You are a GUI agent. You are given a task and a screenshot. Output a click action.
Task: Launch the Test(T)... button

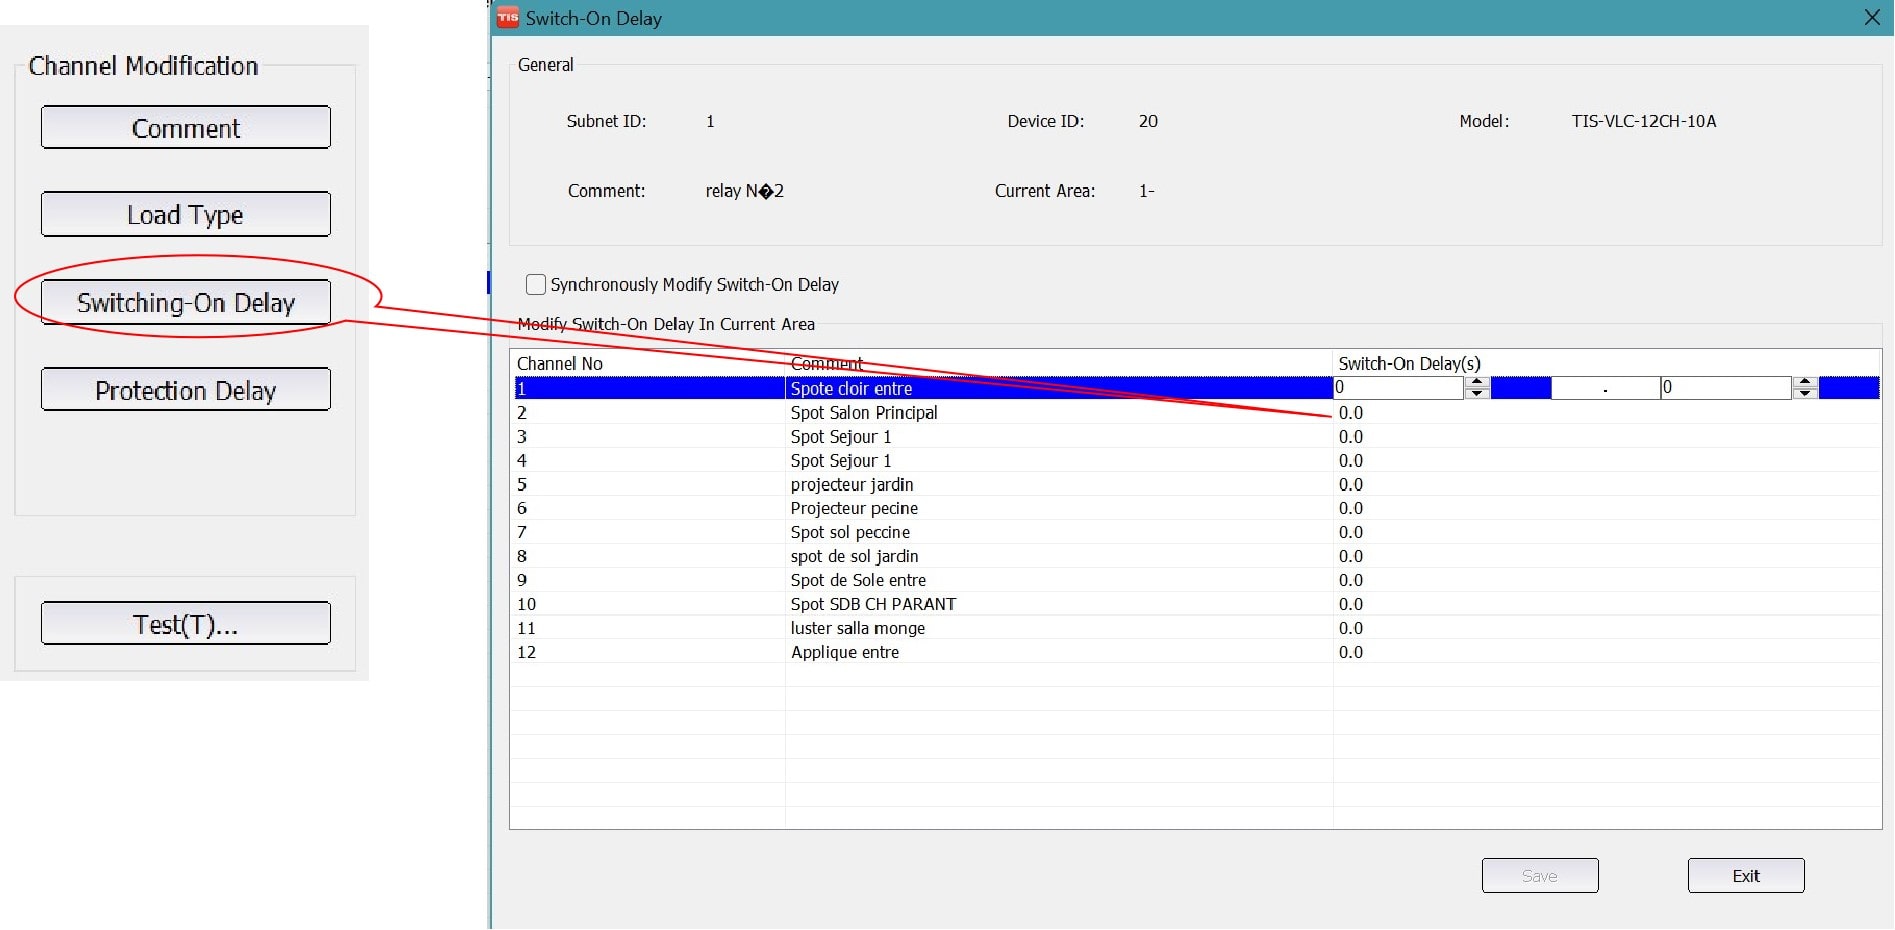tap(186, 624)
